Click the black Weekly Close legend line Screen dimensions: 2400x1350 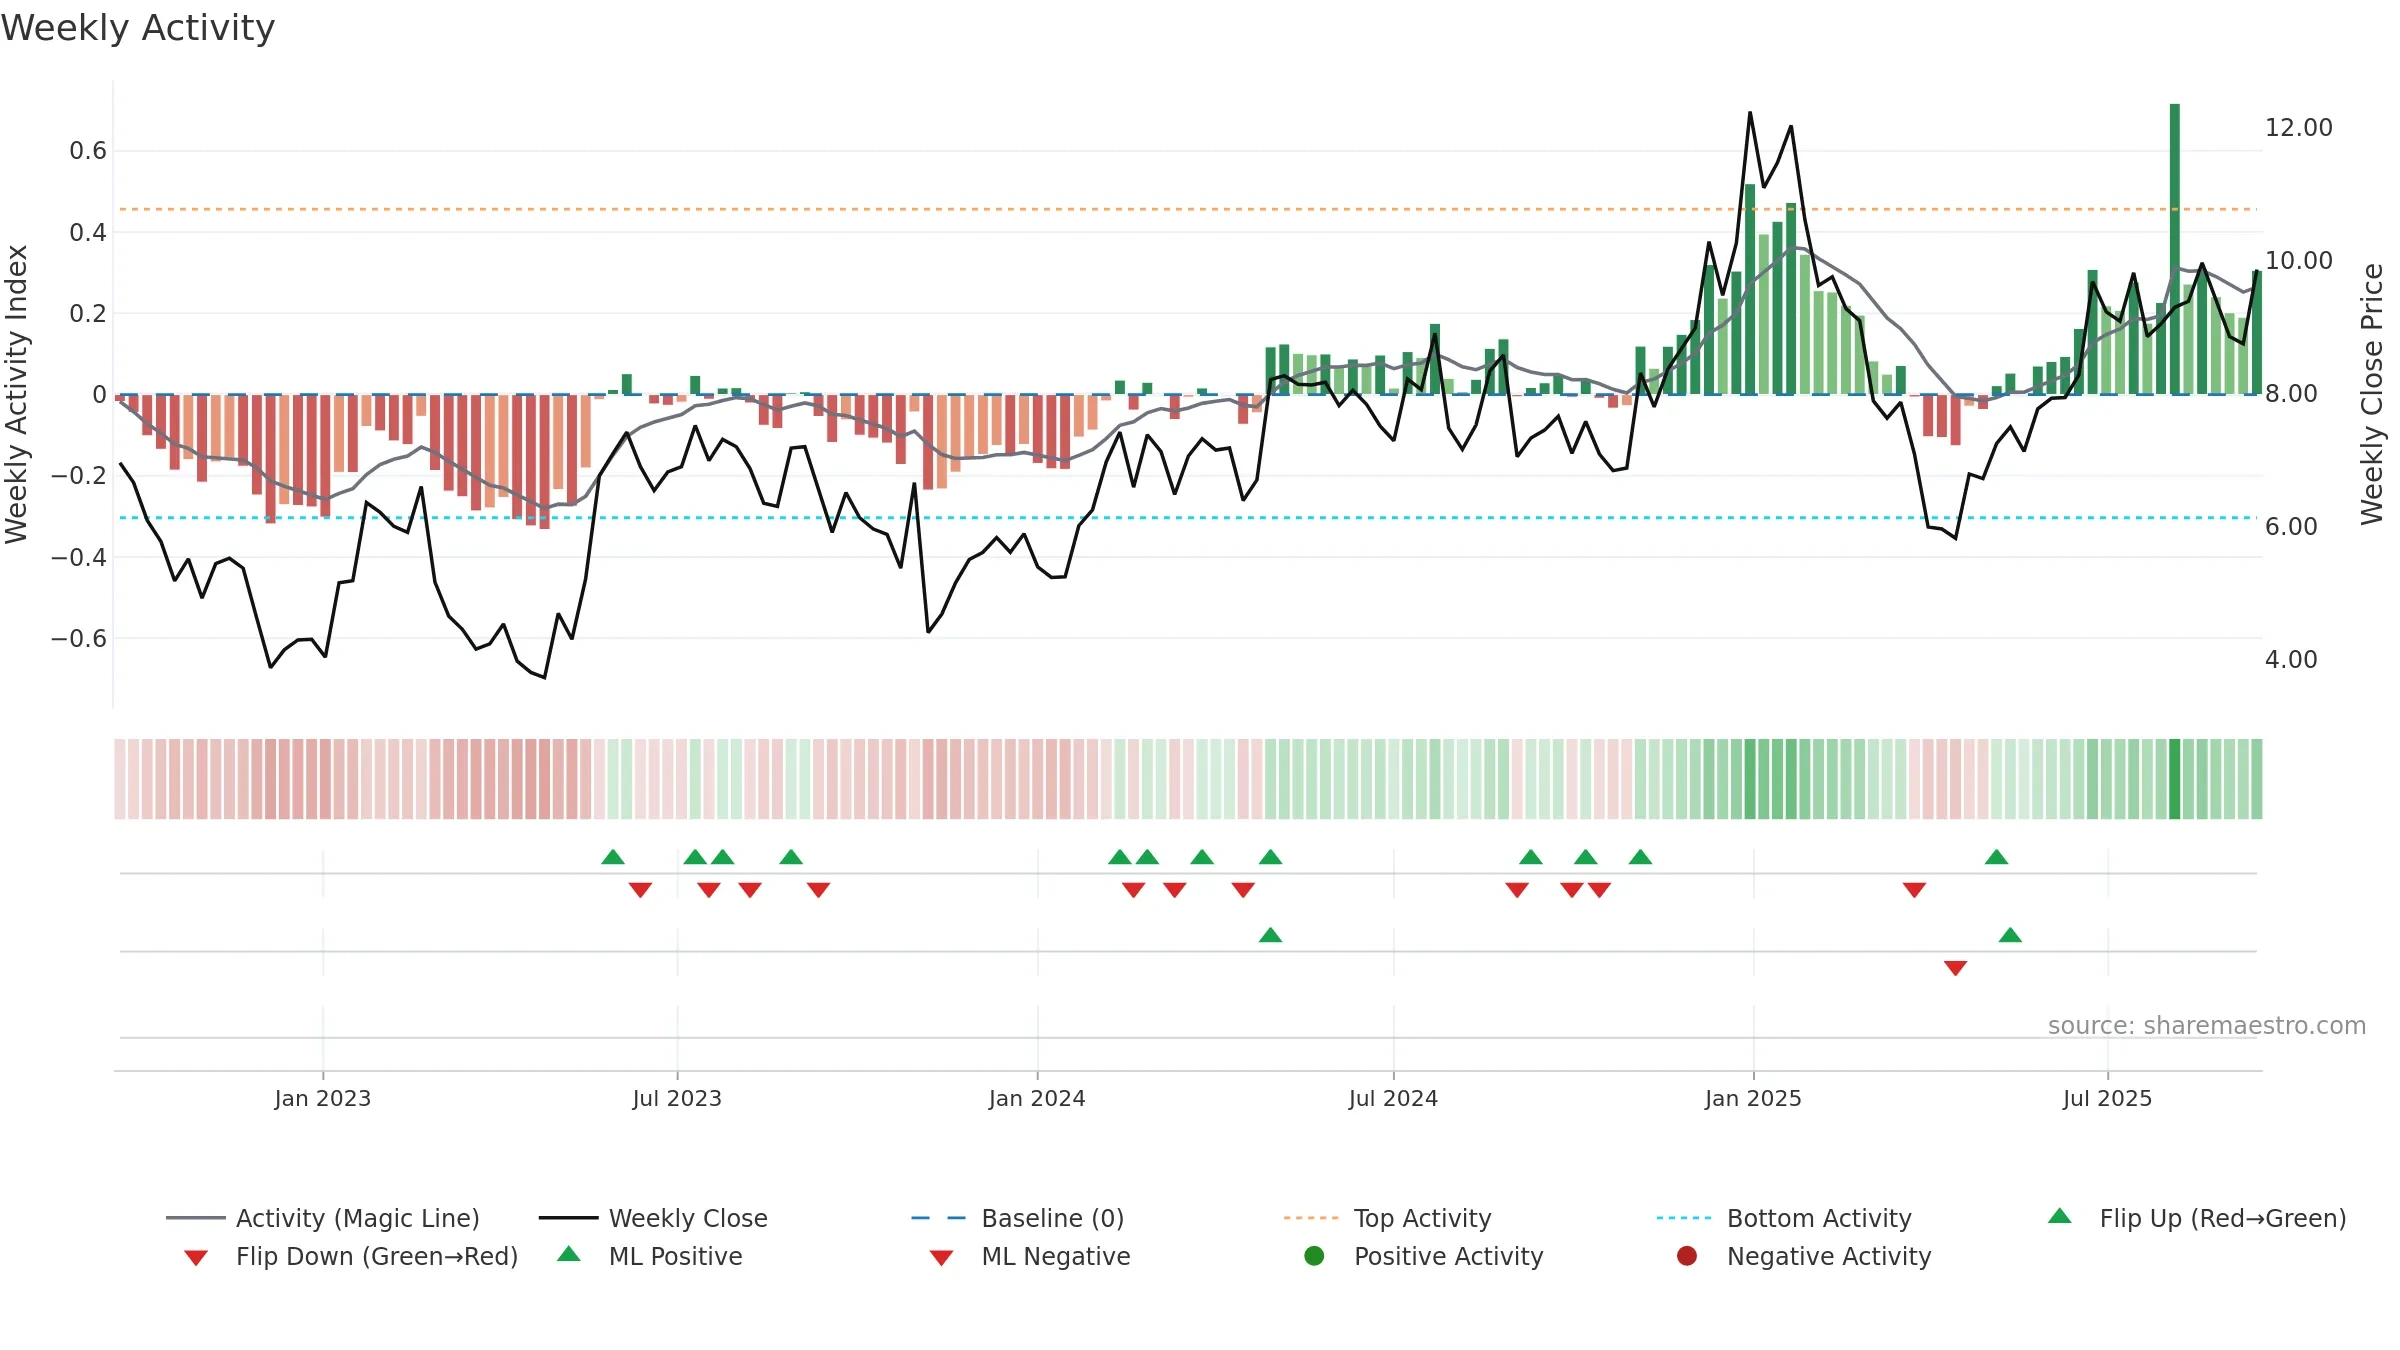(568, 1218)
